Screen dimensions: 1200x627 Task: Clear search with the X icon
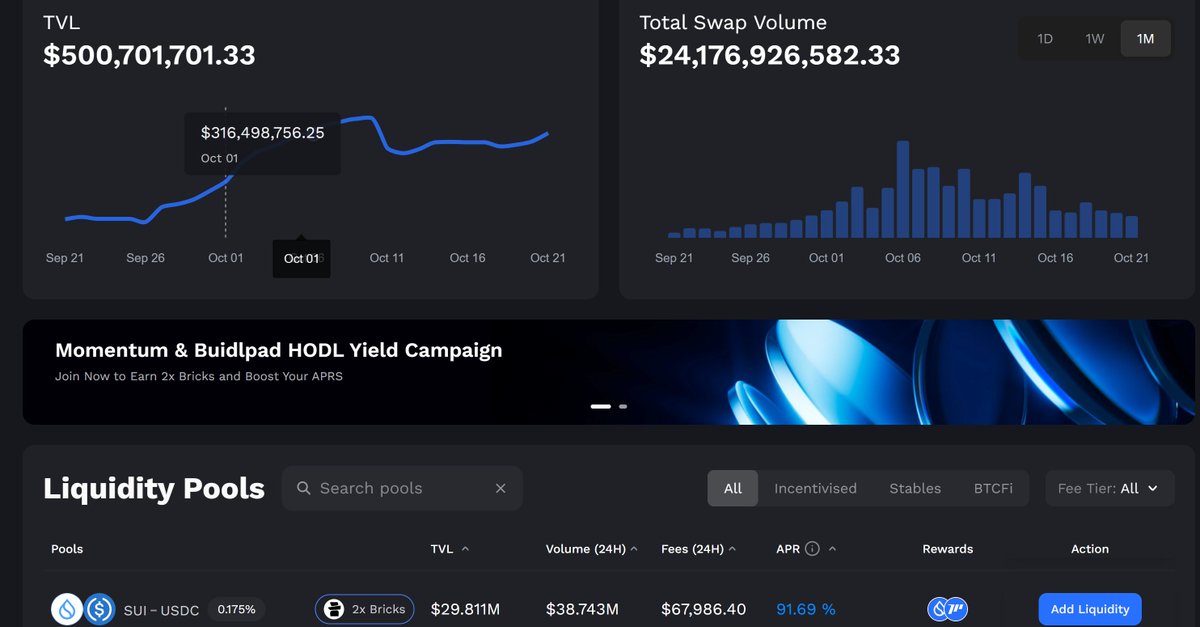[x=501, y=488]
